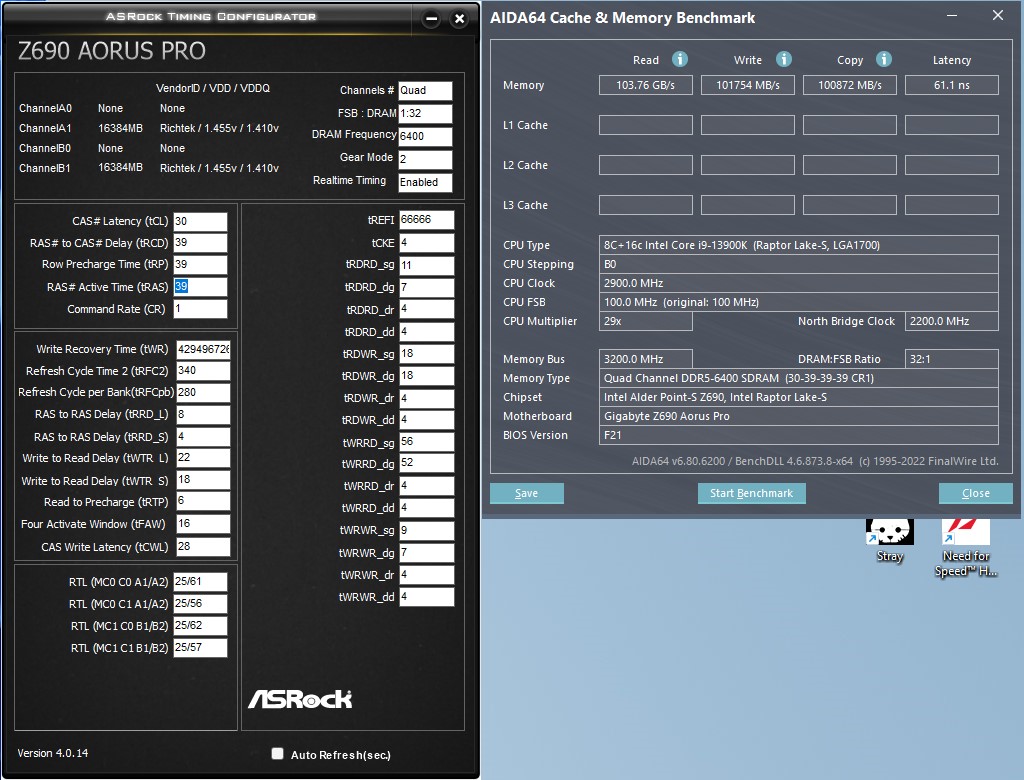Image resolution: width=1024 pixels, height=780 pixels.
Task: Click the Four Activate Window (tFAW) field
Action: click(x=203, y=524)
